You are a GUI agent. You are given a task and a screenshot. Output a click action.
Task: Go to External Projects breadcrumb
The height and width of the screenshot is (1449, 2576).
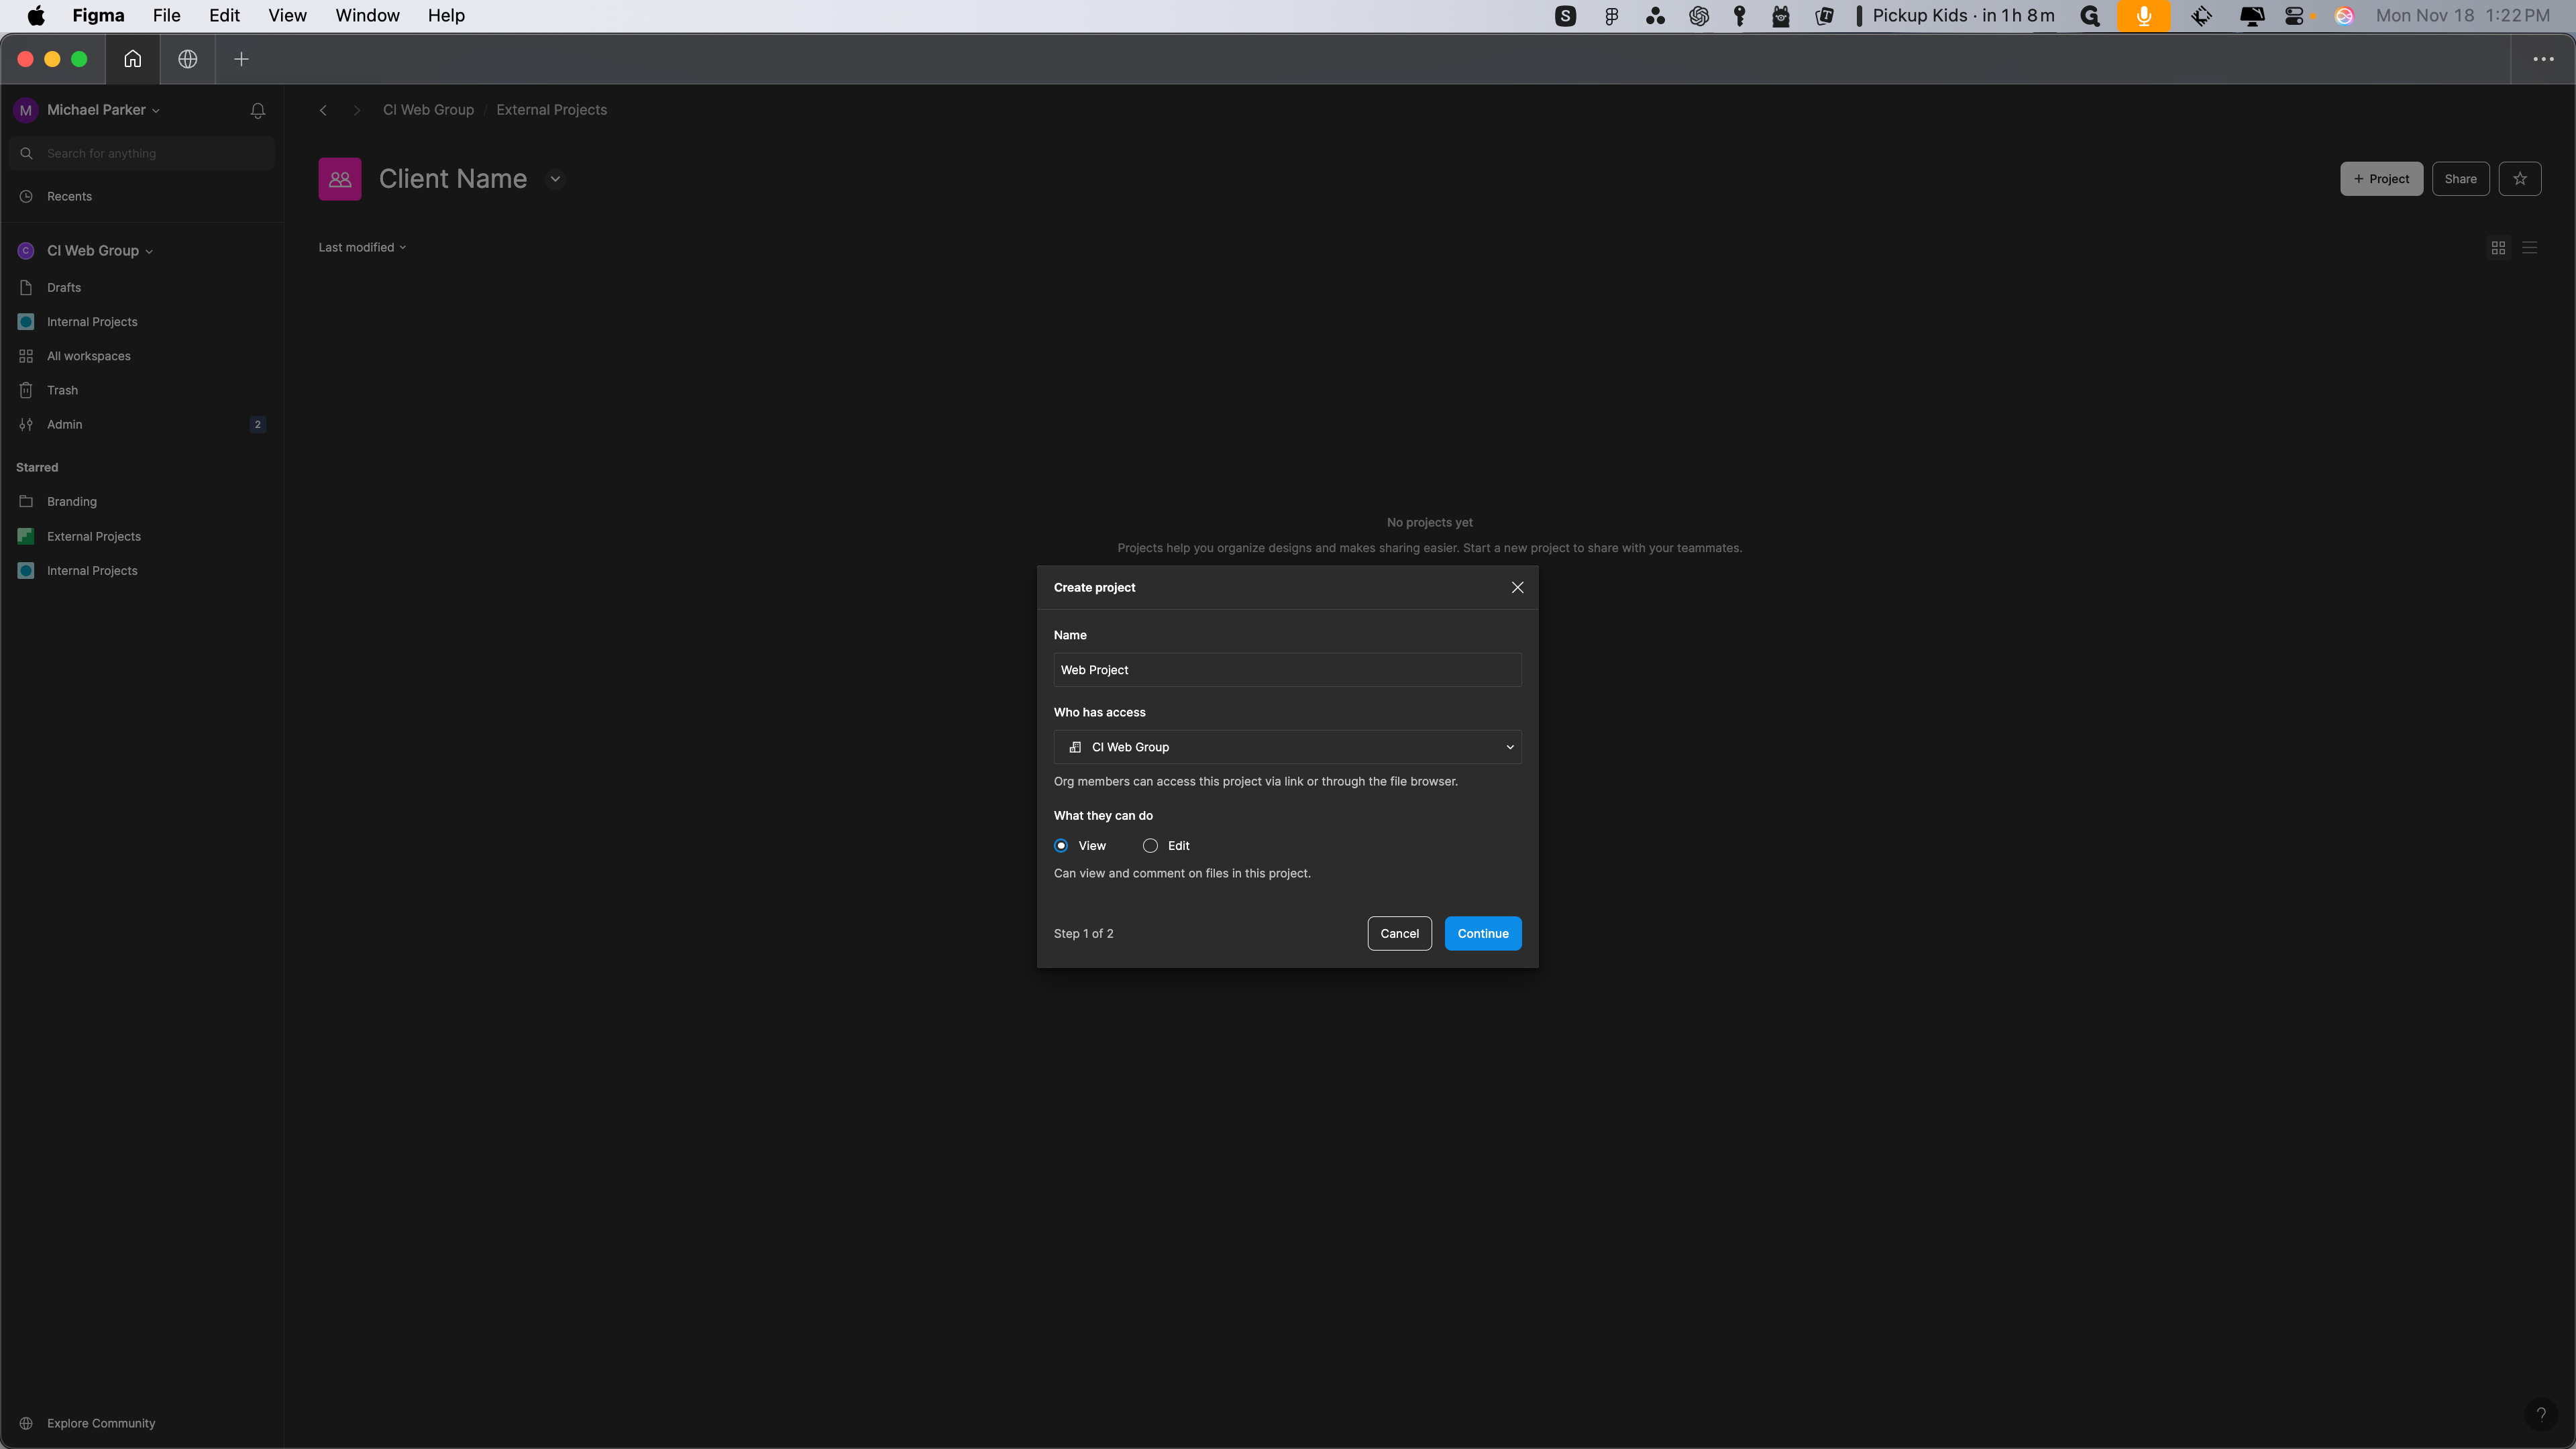tap(551, 110)
